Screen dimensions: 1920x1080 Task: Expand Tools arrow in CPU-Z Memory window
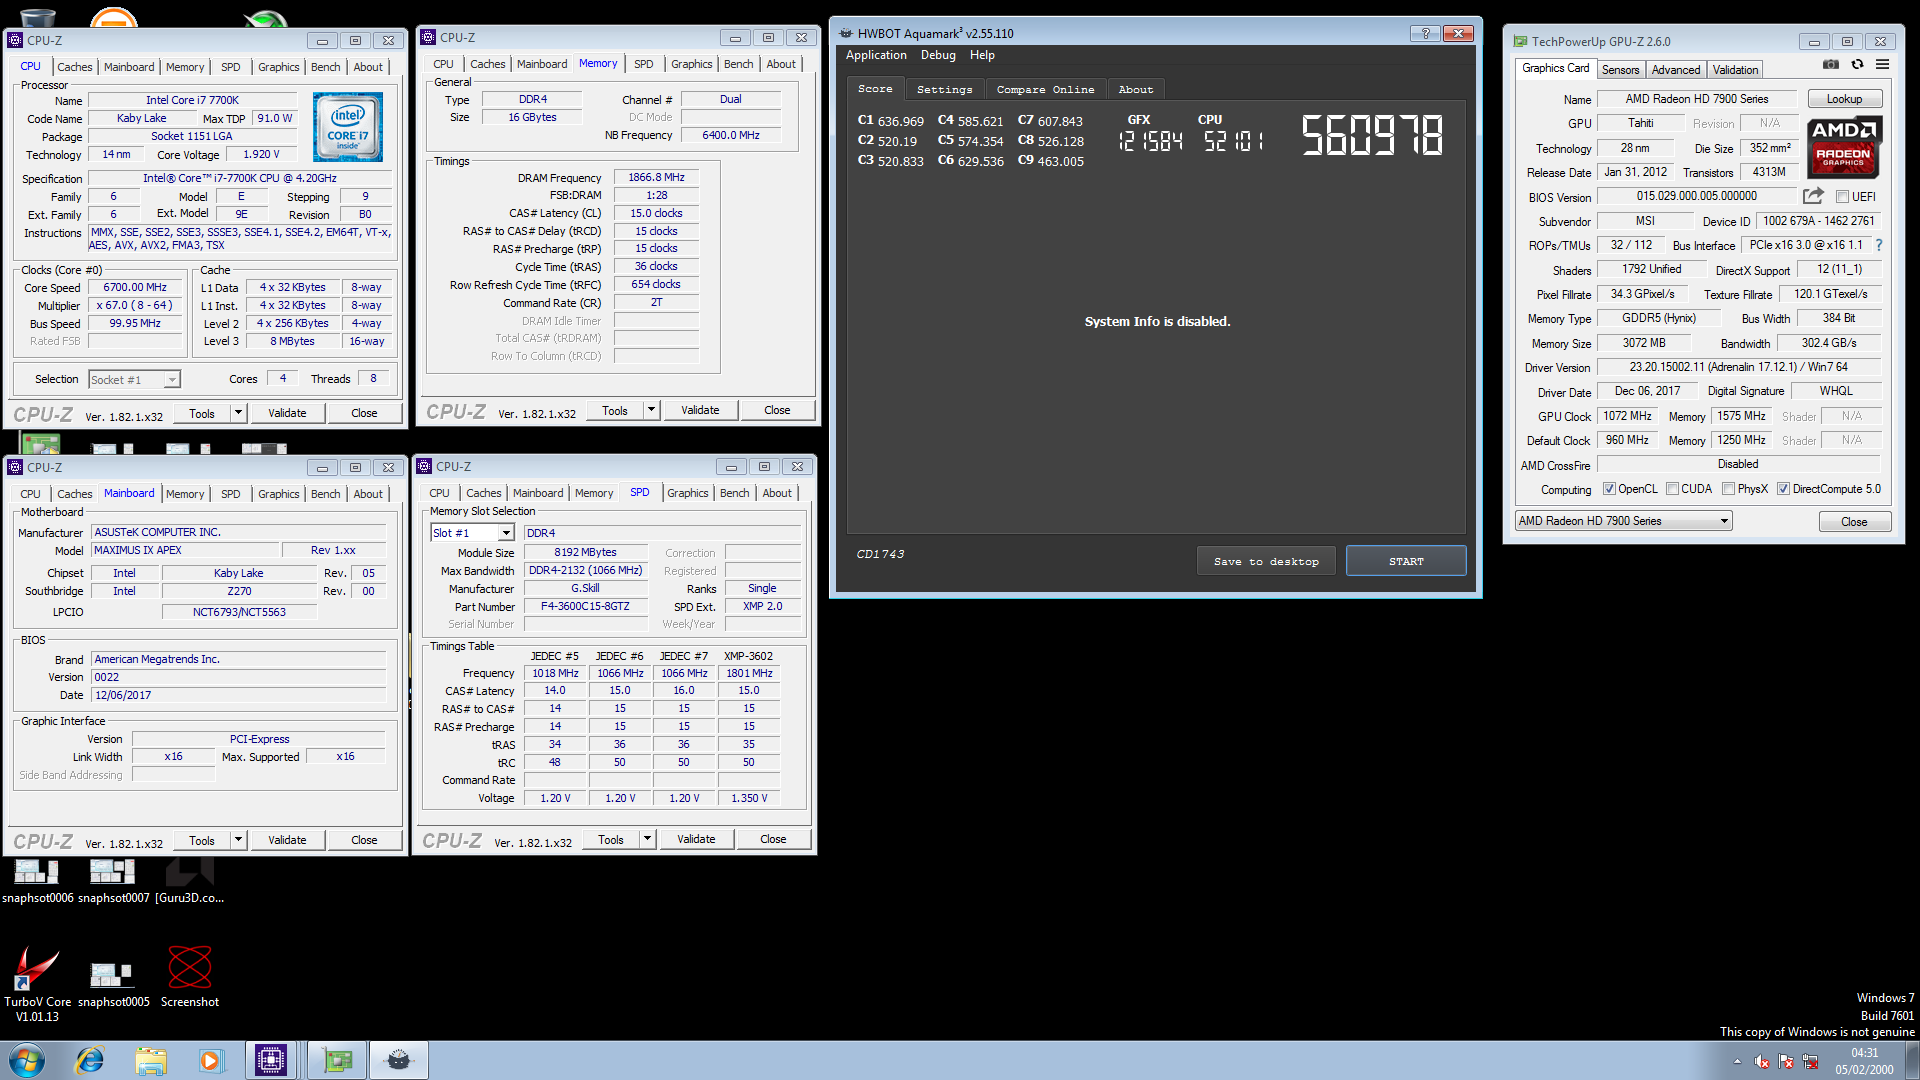click(651, 410)
